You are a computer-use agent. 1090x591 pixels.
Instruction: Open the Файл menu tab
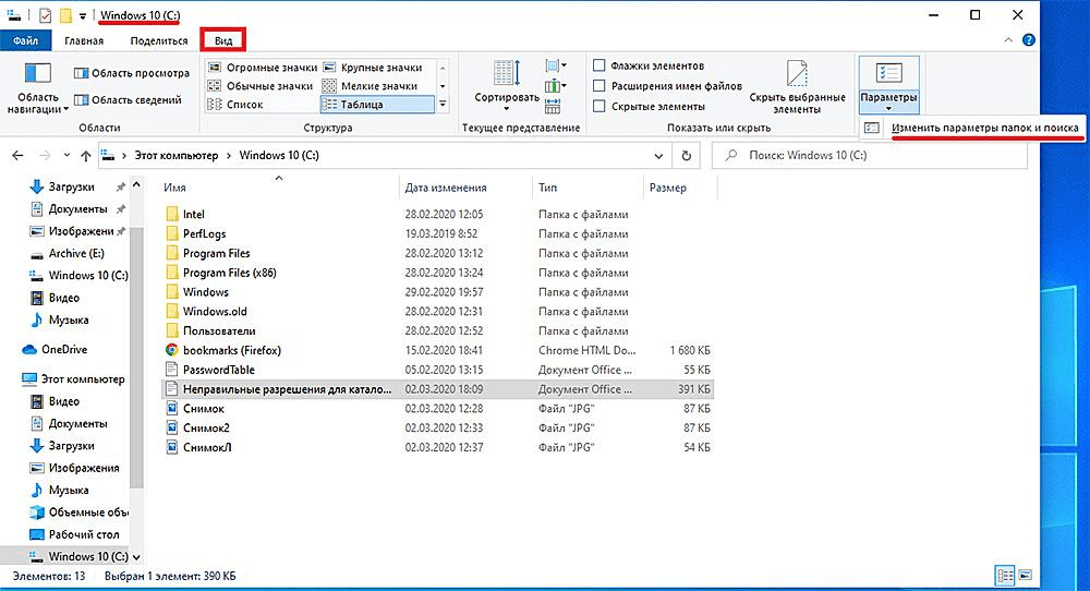tap(26, 40)
